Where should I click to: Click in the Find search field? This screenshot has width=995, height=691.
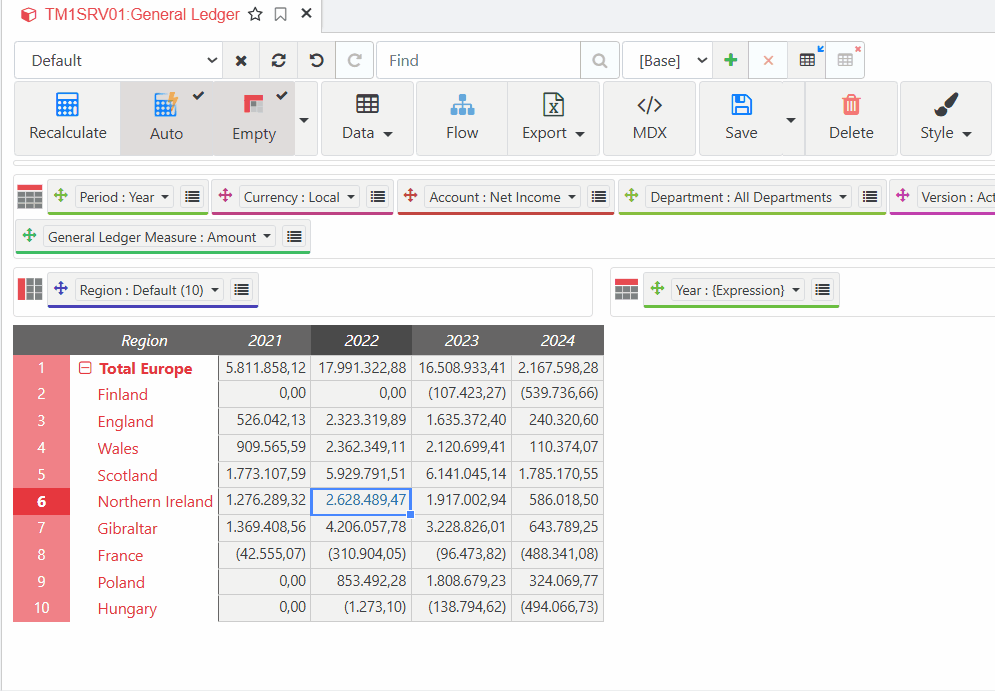point(480,60)
